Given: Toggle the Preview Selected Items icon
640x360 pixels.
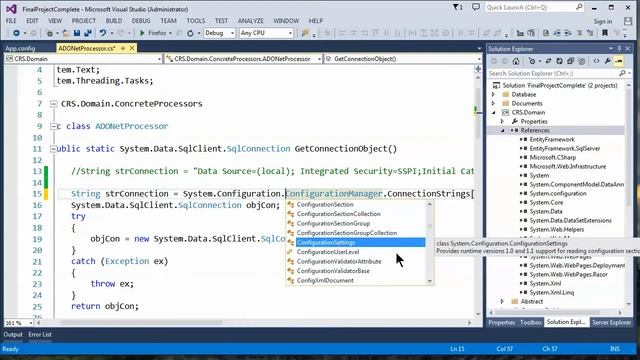Looking at the screenshot, I should [619, 61].
